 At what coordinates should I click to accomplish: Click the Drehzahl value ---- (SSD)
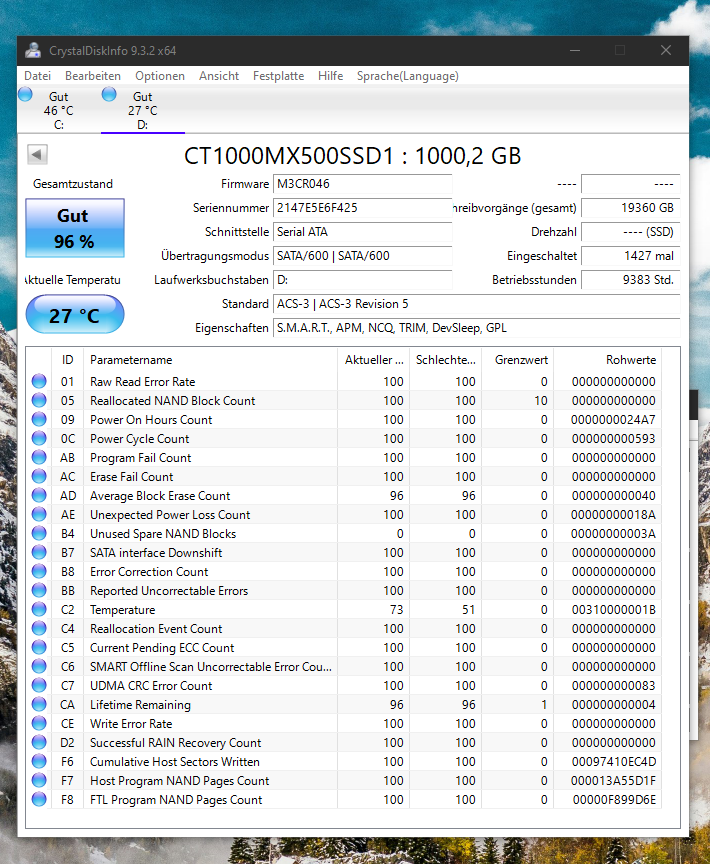pyautogui.click(x=631, y=232)
